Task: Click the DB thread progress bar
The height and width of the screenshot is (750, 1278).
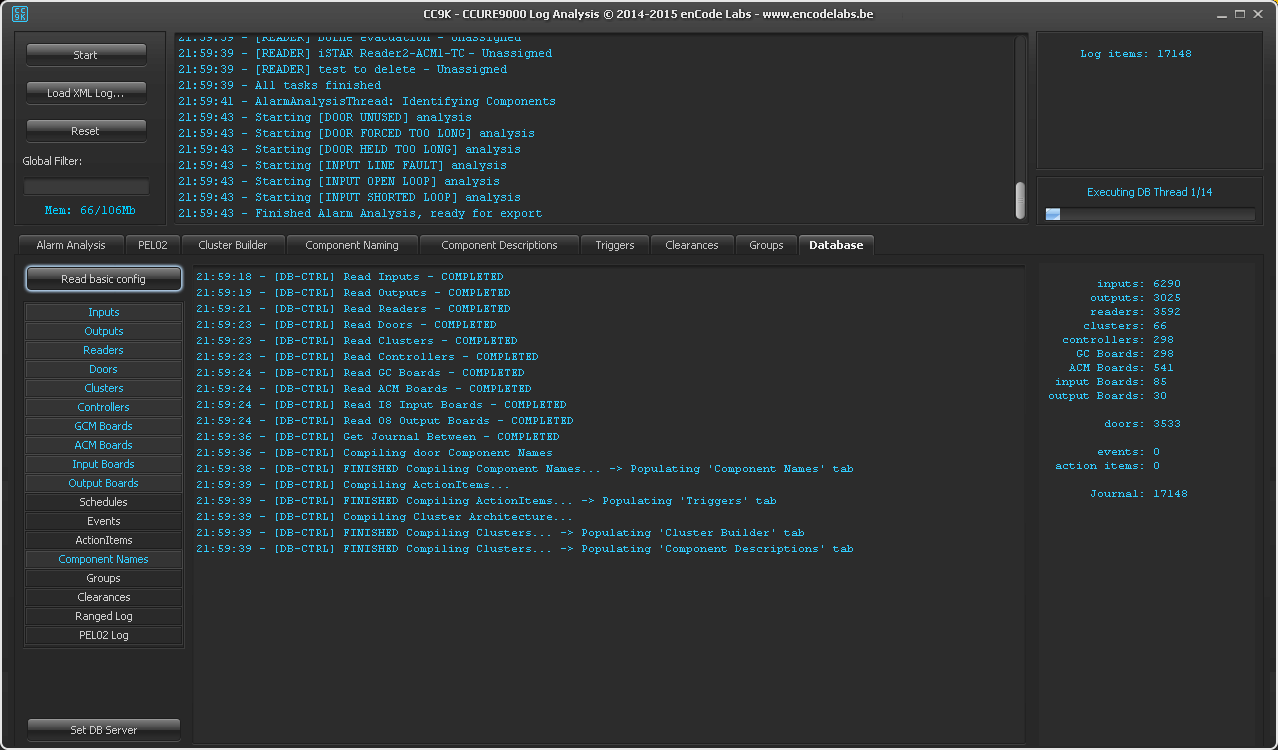Action: (x=1149, y=213)
